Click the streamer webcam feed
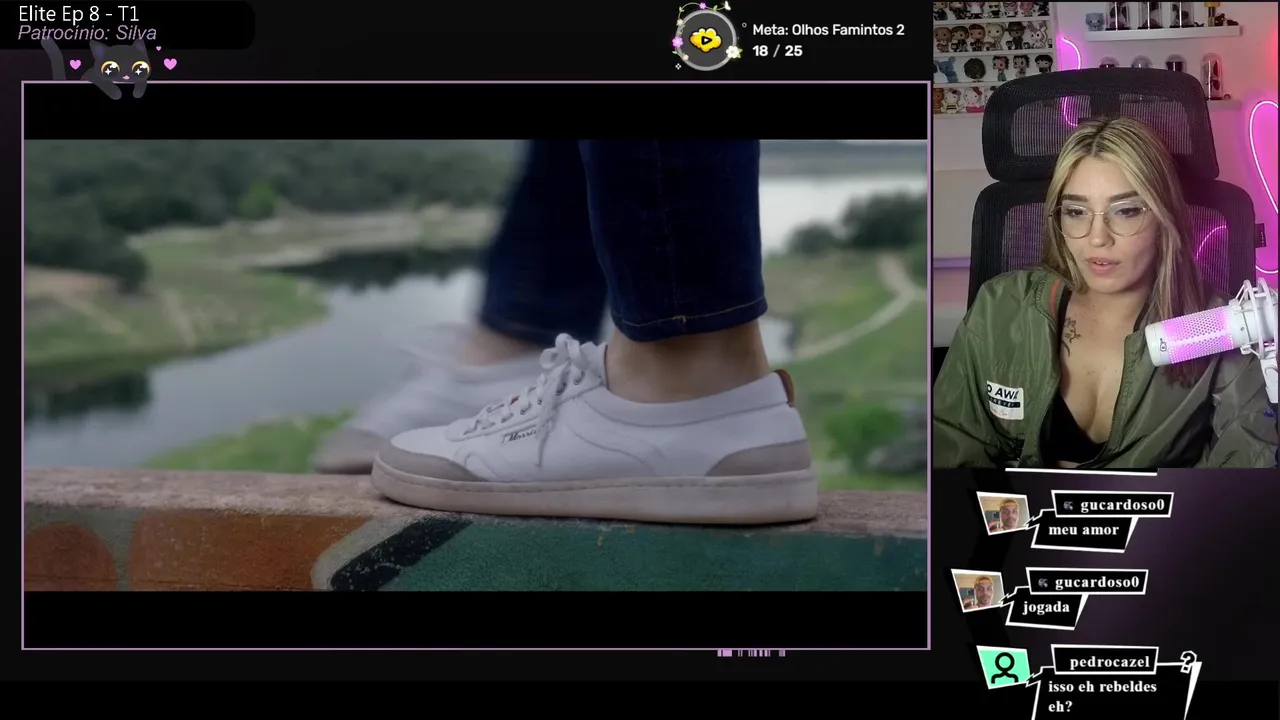 pyautogui.click(x=1106, y=234)
